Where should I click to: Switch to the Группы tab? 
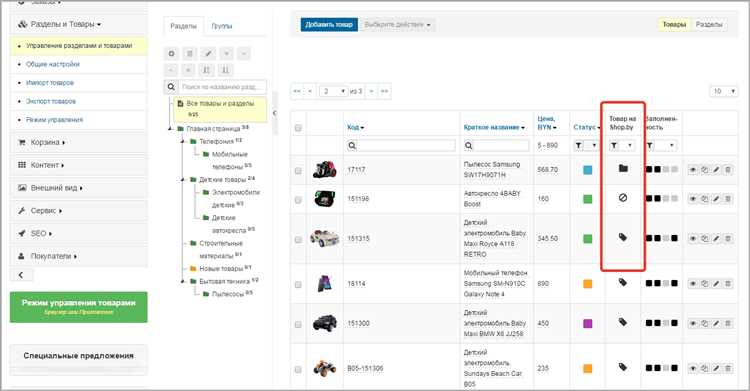pyautogui.click(x=221, y=26)
